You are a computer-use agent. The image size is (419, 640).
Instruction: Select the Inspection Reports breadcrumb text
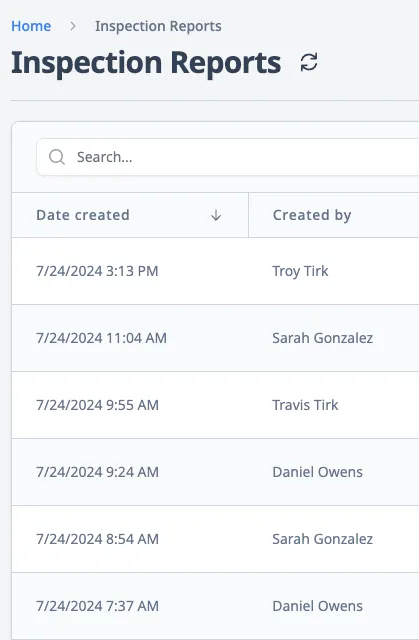pyautogui.click(x=158, y=26)
